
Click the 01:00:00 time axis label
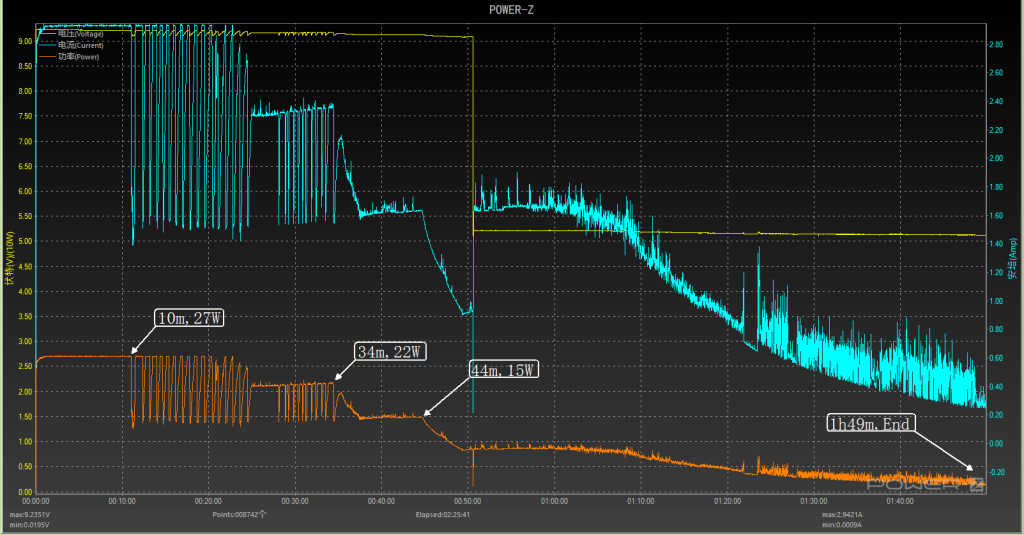(554, 502)
